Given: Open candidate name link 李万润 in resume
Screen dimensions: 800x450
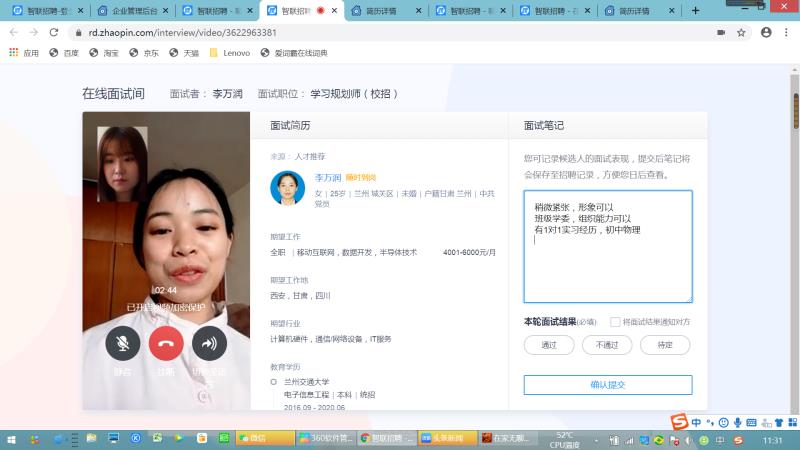Looking at the screenshot, I should (327, 177).
